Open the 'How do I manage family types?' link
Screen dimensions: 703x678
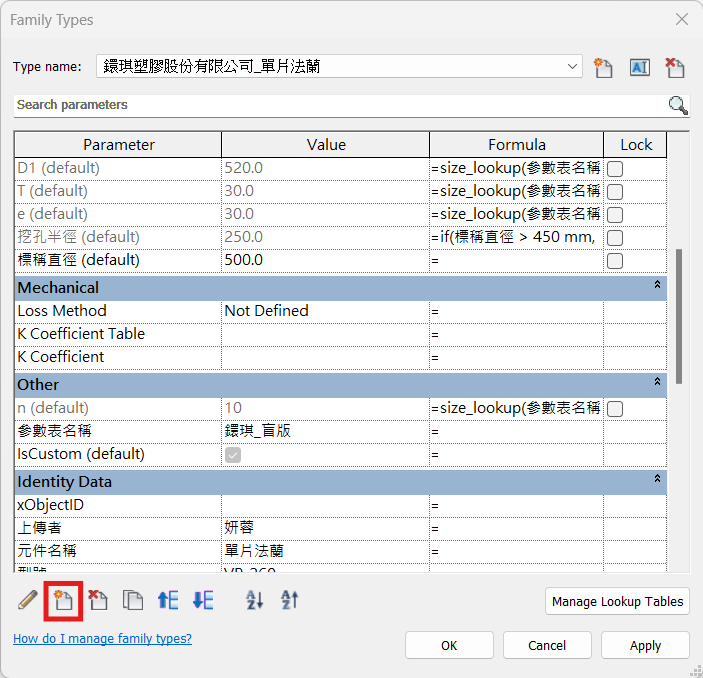(x=102, y=638)
